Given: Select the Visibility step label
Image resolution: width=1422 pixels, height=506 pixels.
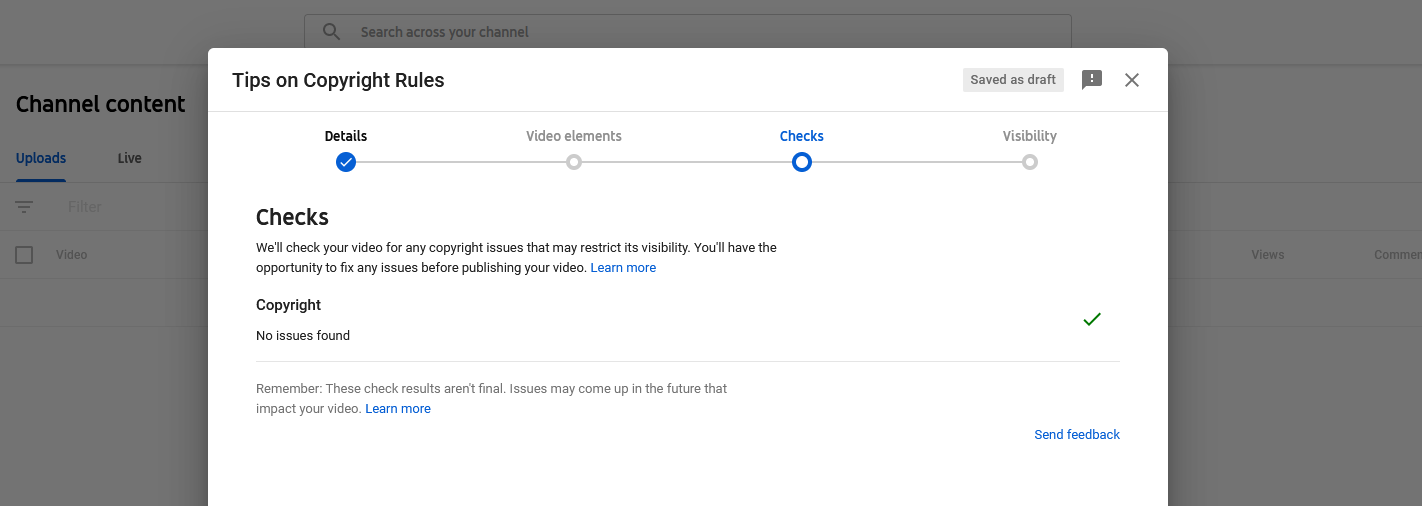Looking at the screenshot, I should [1030, 136].
